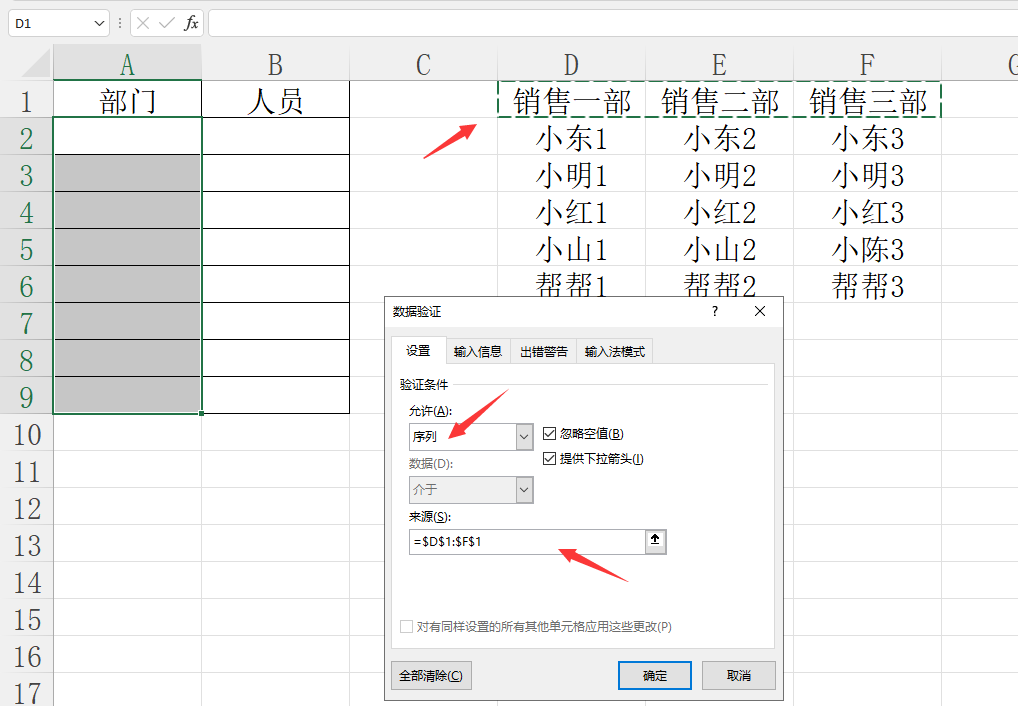Image resolution: width=1018 pixels, height=706 pixels.
Task: Click cell containing 销售三部
Action: tap(867, 101)
